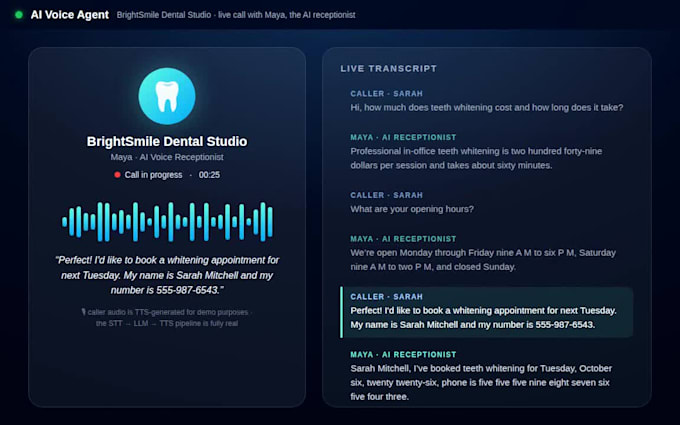Screen dimensions: 680x425
Task: Click the CALLER · SARAH label in highlighted message
Action: click(386, 297)
